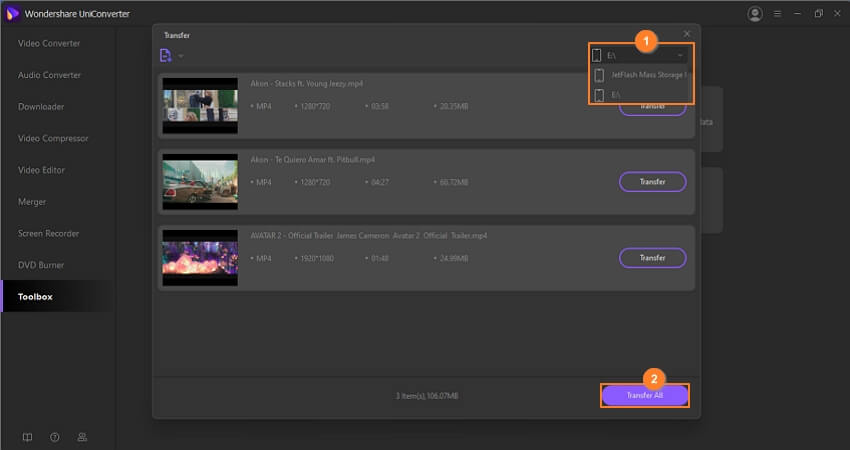Open the user guide book icon
The height and width of the screenshot is (450, 850).
click(x=27, y=437)
